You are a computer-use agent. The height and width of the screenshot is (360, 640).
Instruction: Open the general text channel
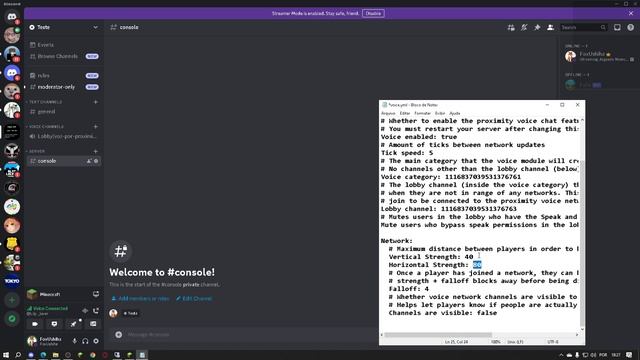[x=64, y=111]
